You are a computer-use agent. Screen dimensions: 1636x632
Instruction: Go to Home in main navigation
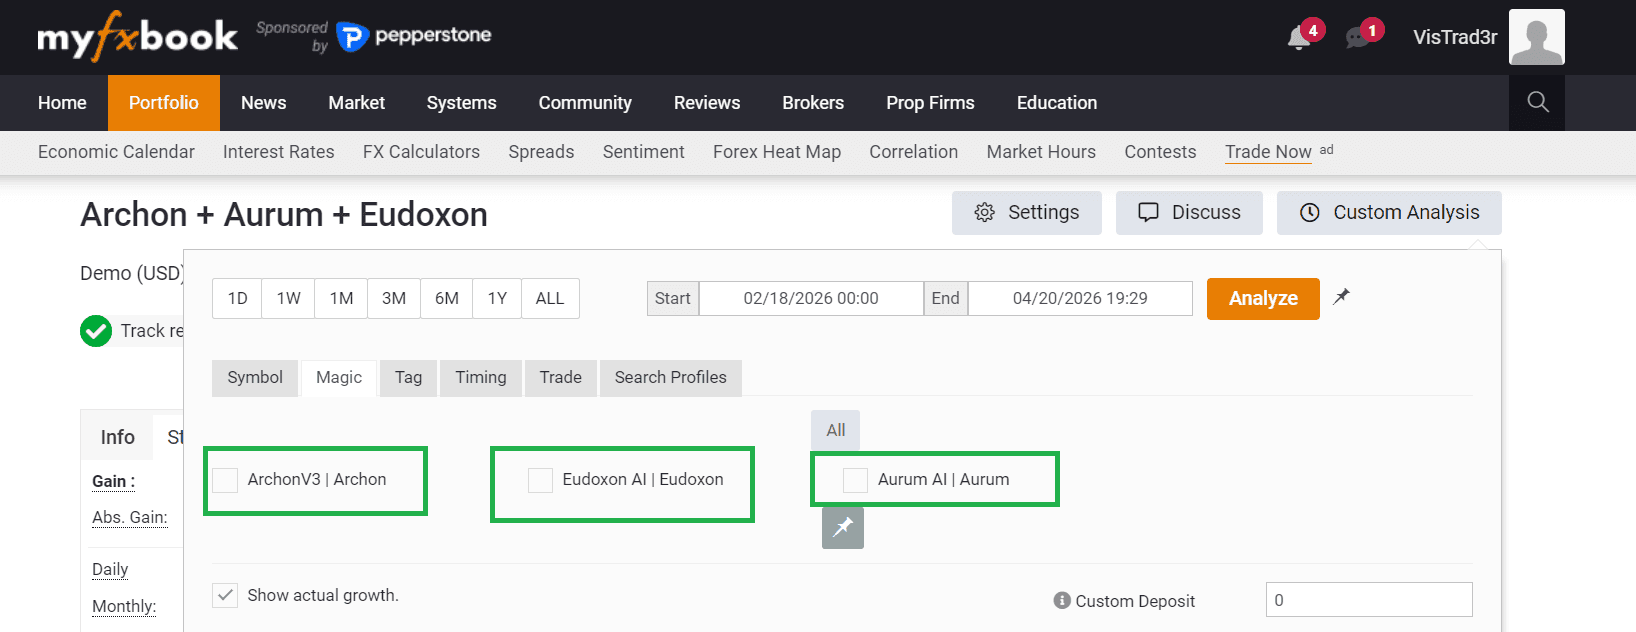tap(62, 103)
